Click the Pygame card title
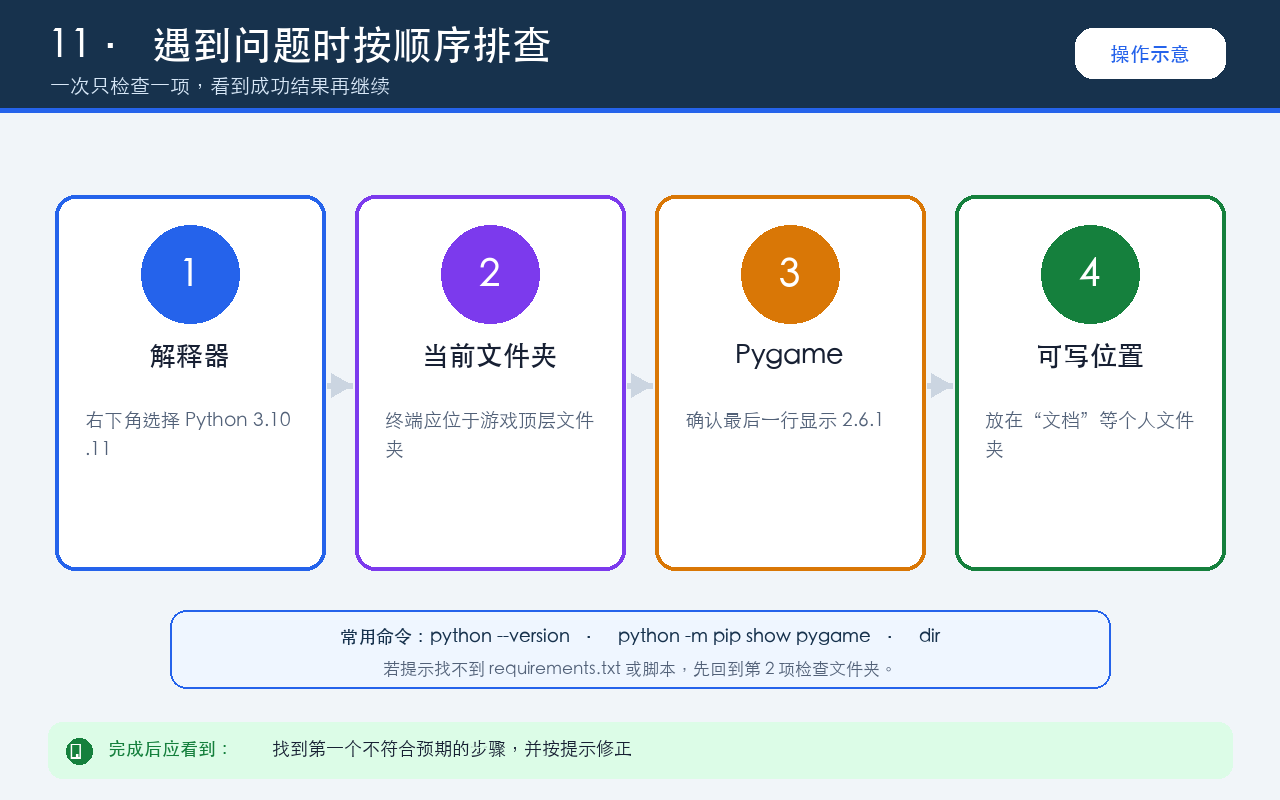 789,355
